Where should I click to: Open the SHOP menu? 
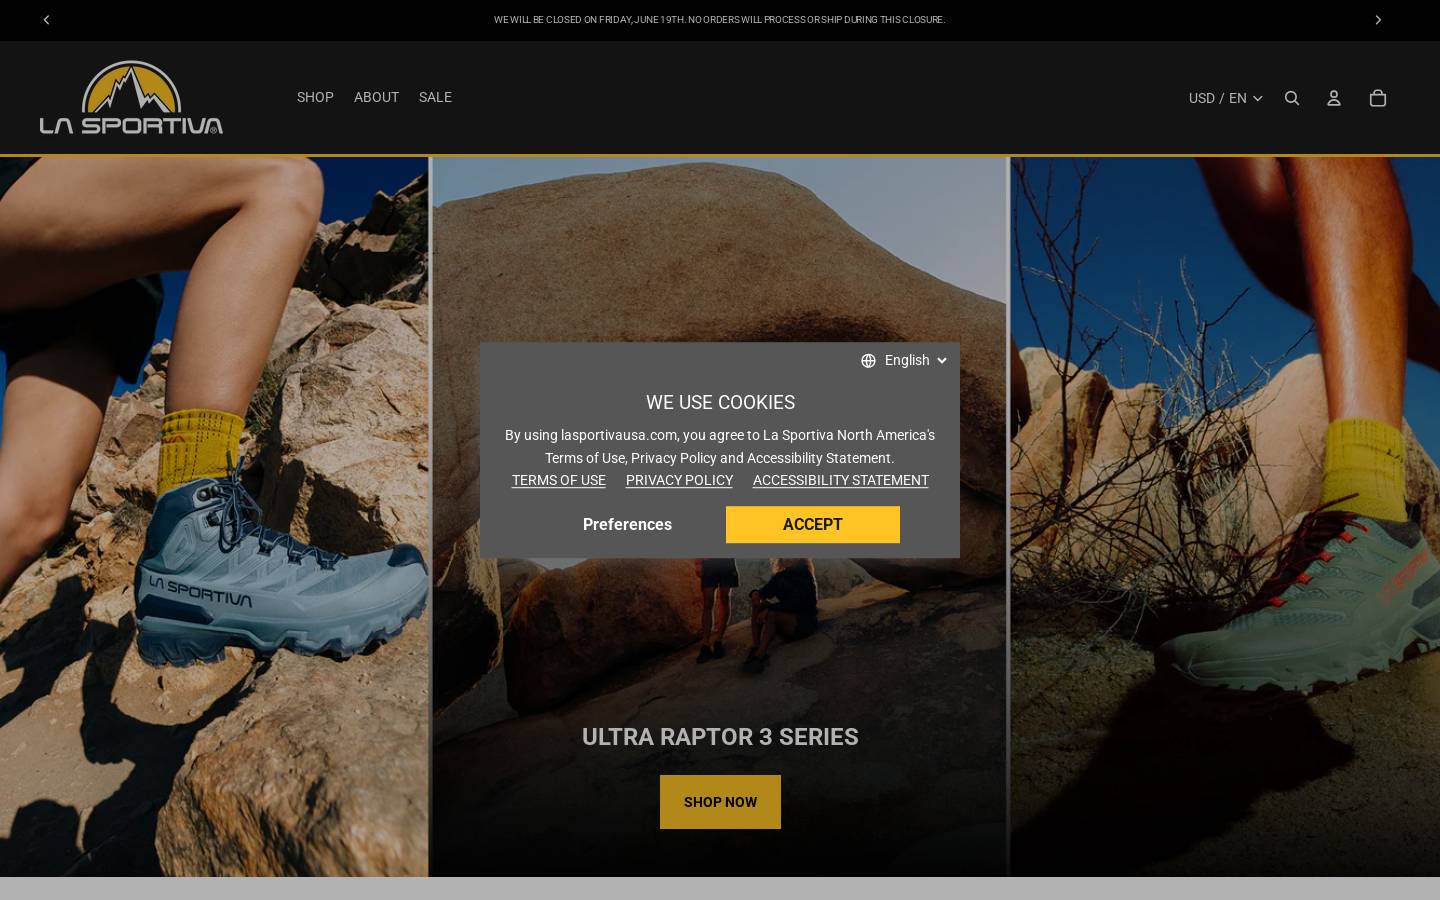tap(315, 97)
